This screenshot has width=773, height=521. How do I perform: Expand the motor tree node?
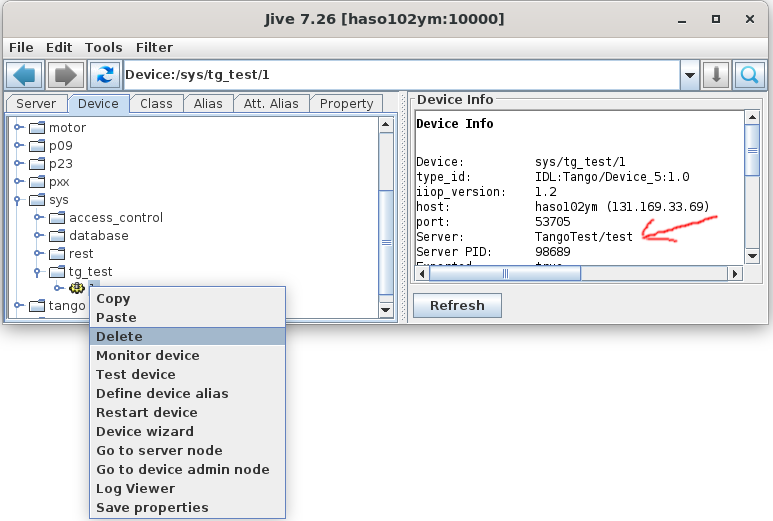[x=18, y=127]
